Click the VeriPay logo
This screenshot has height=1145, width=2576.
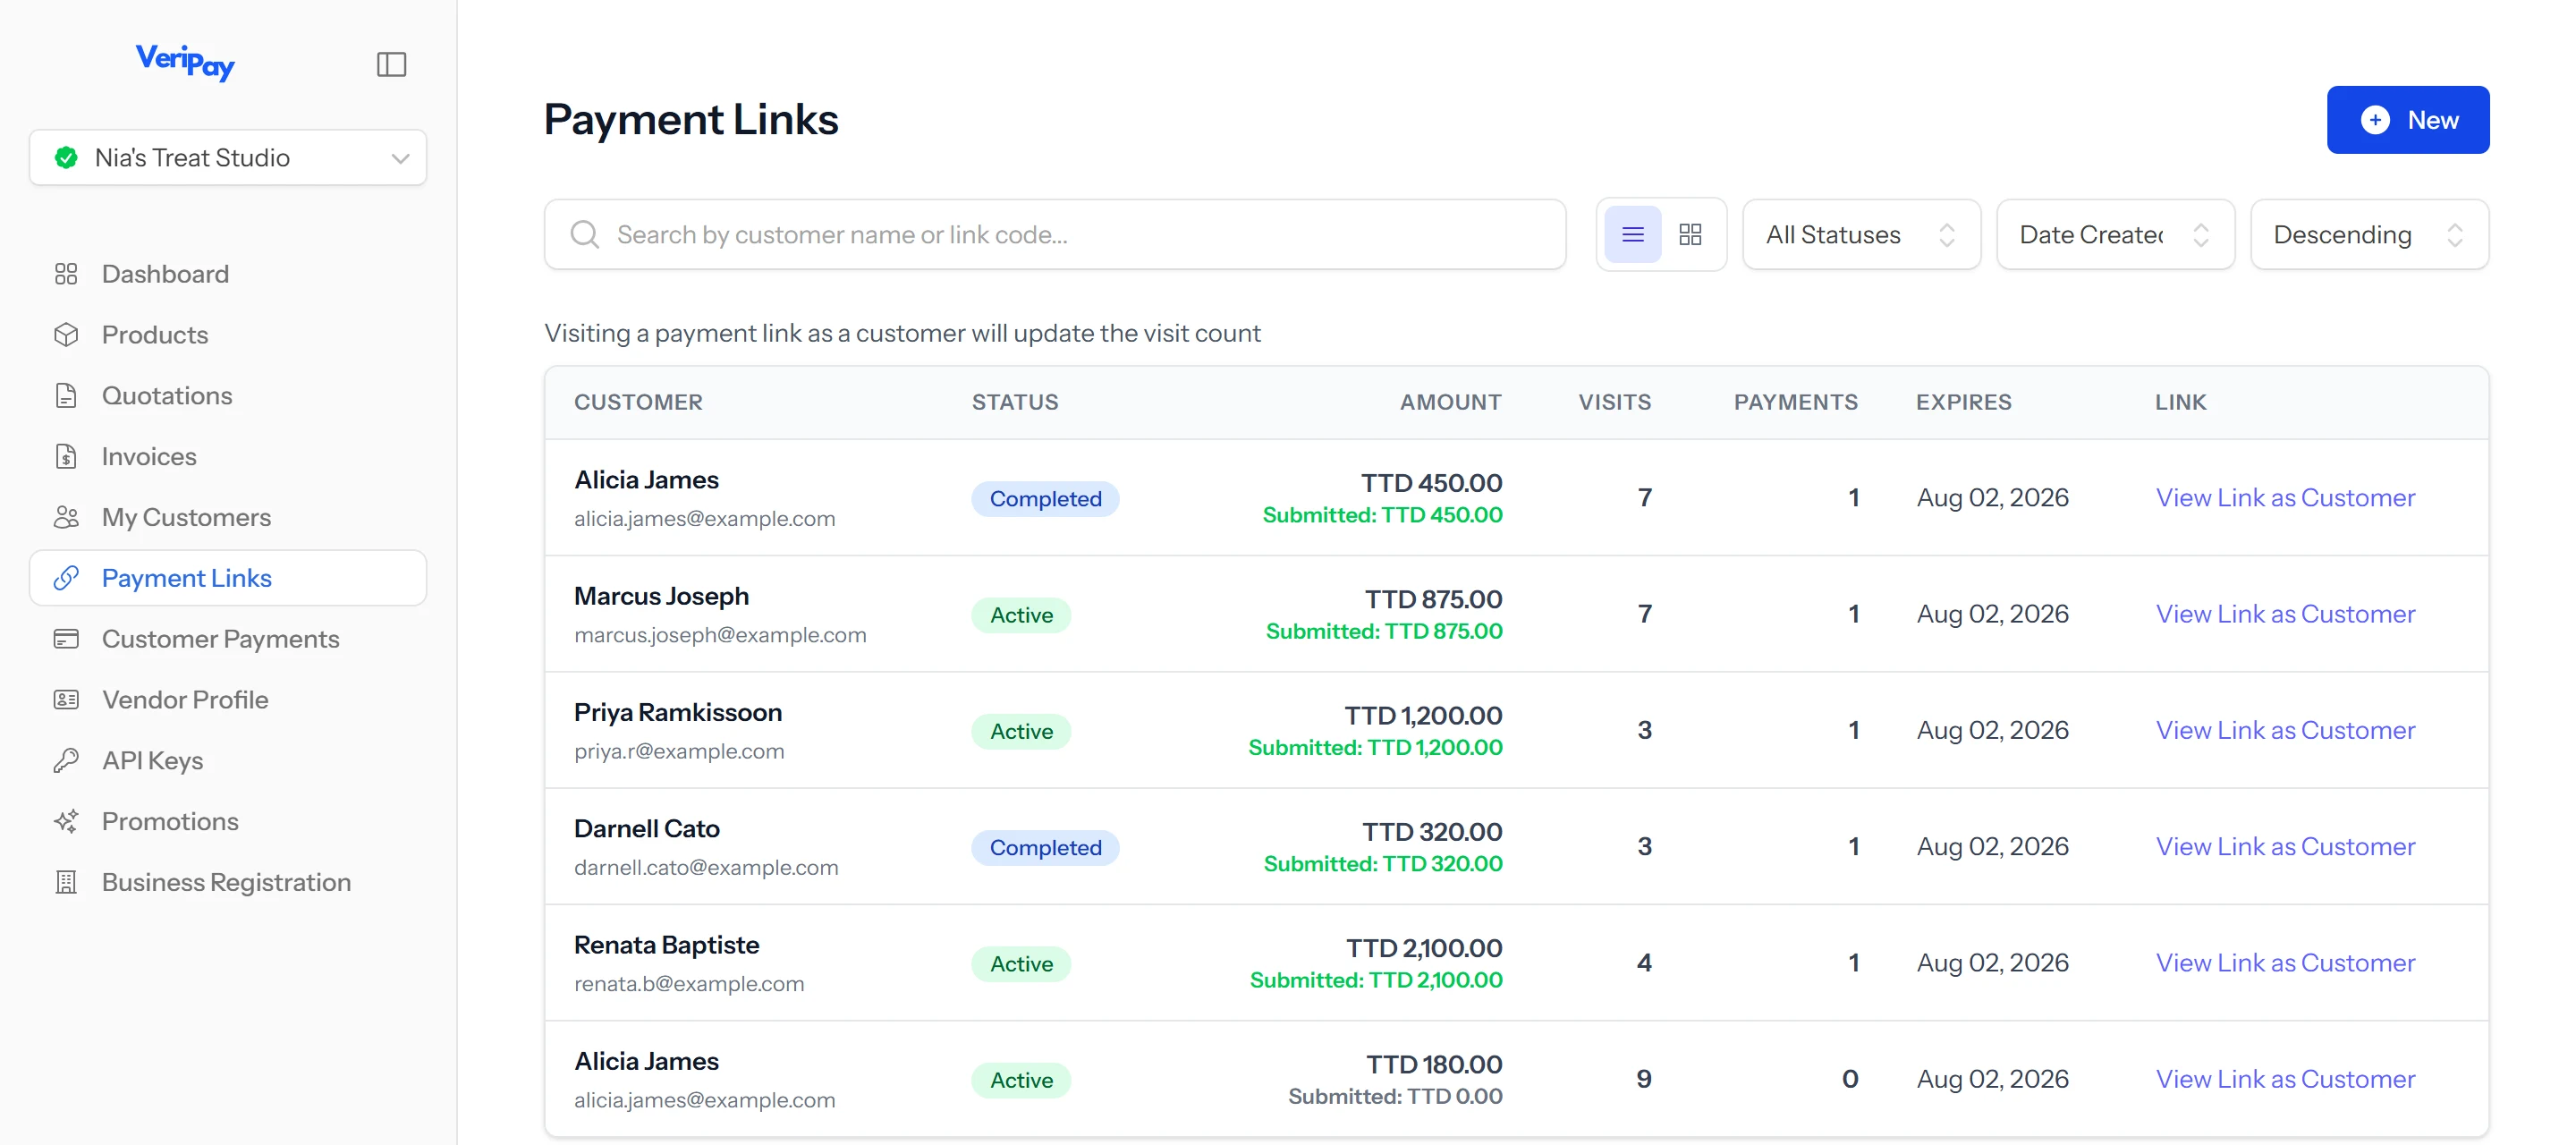pyautogui.click(x=185, y=62)
